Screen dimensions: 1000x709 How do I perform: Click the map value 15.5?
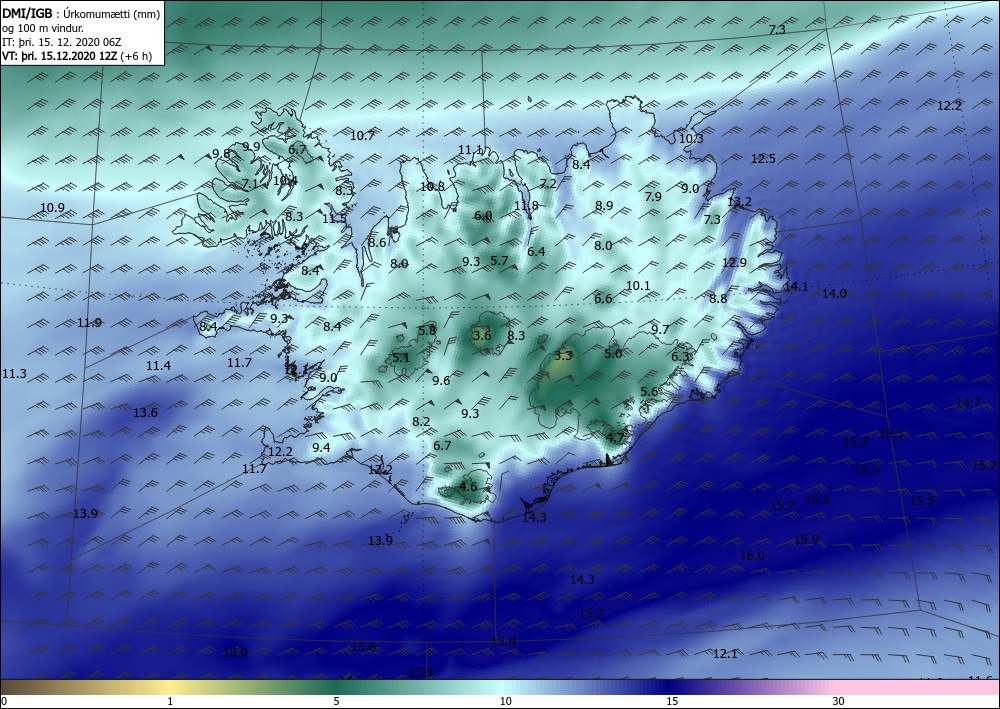click(922, 501)
